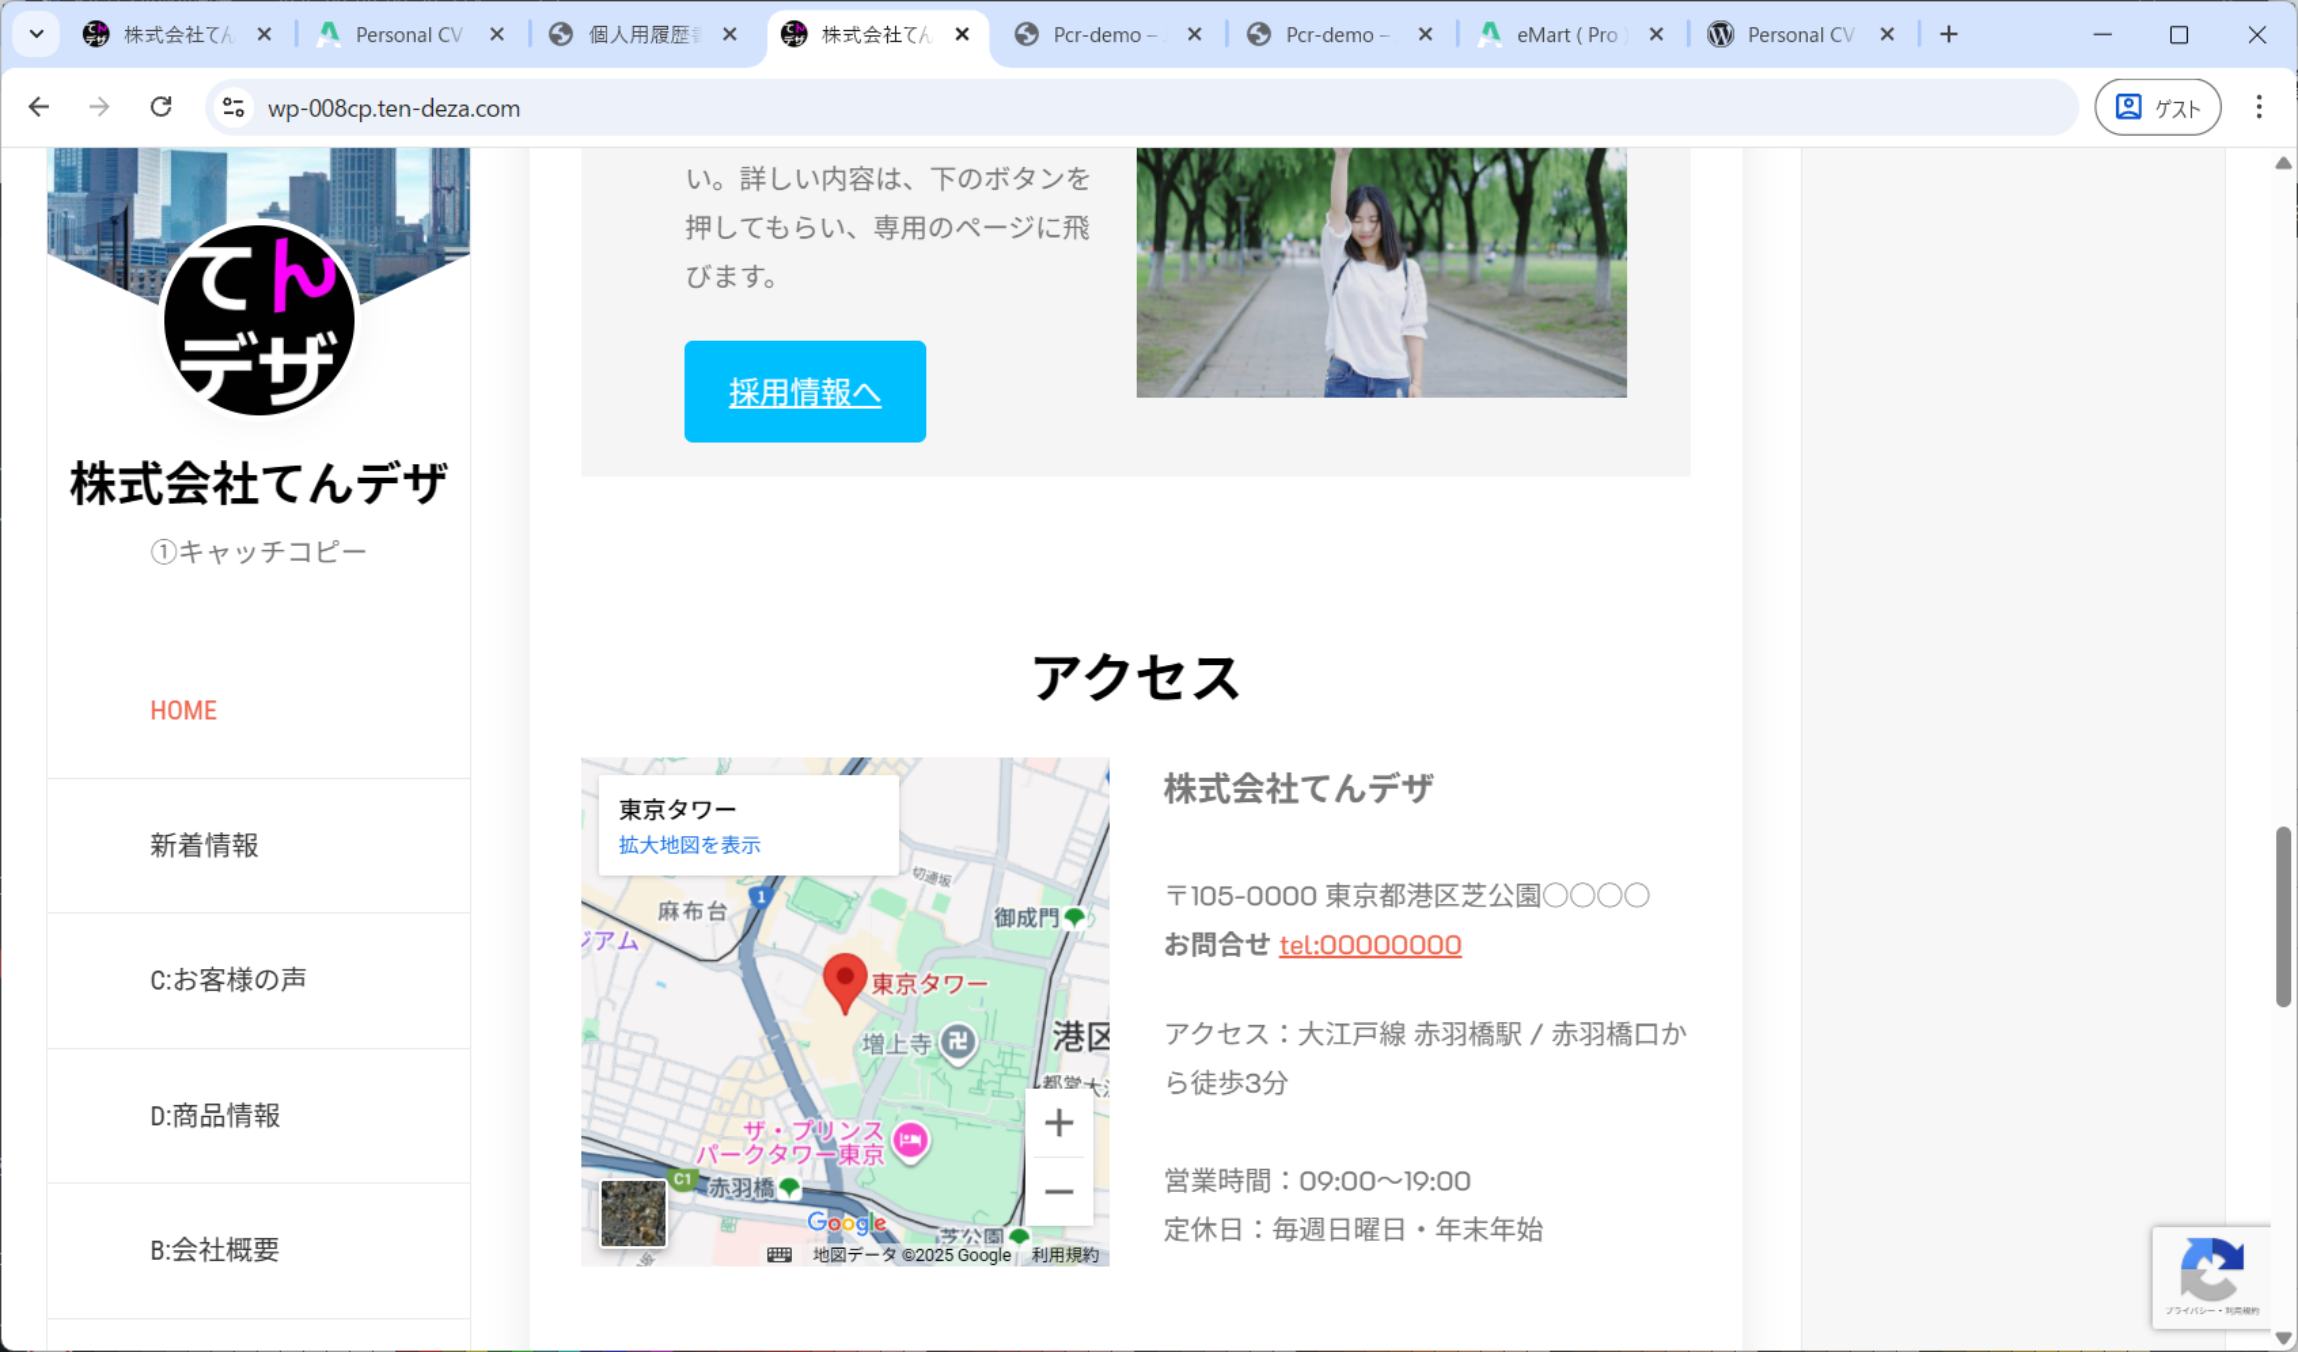Click the tel:00000000 link
Viewport: 2298px width, 1352px height.
pos(1369,944)
